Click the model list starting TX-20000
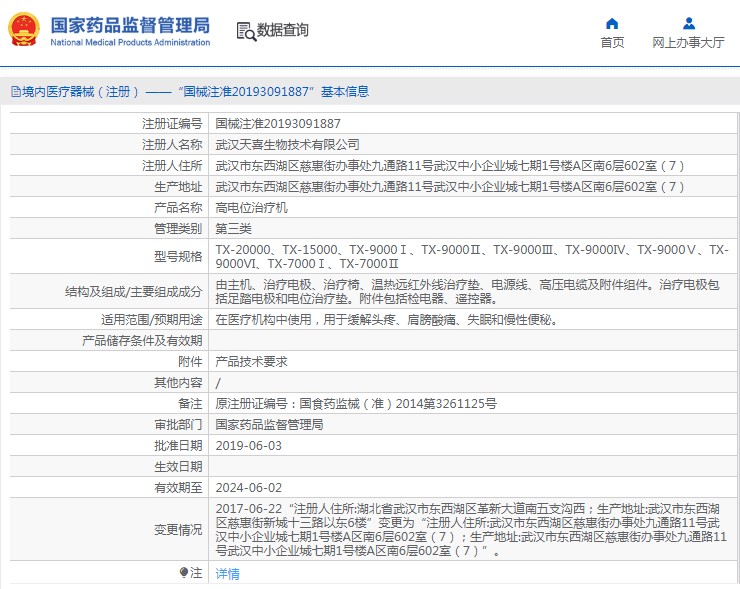Viewport: 740px width, 589px height. pos(472,256)
